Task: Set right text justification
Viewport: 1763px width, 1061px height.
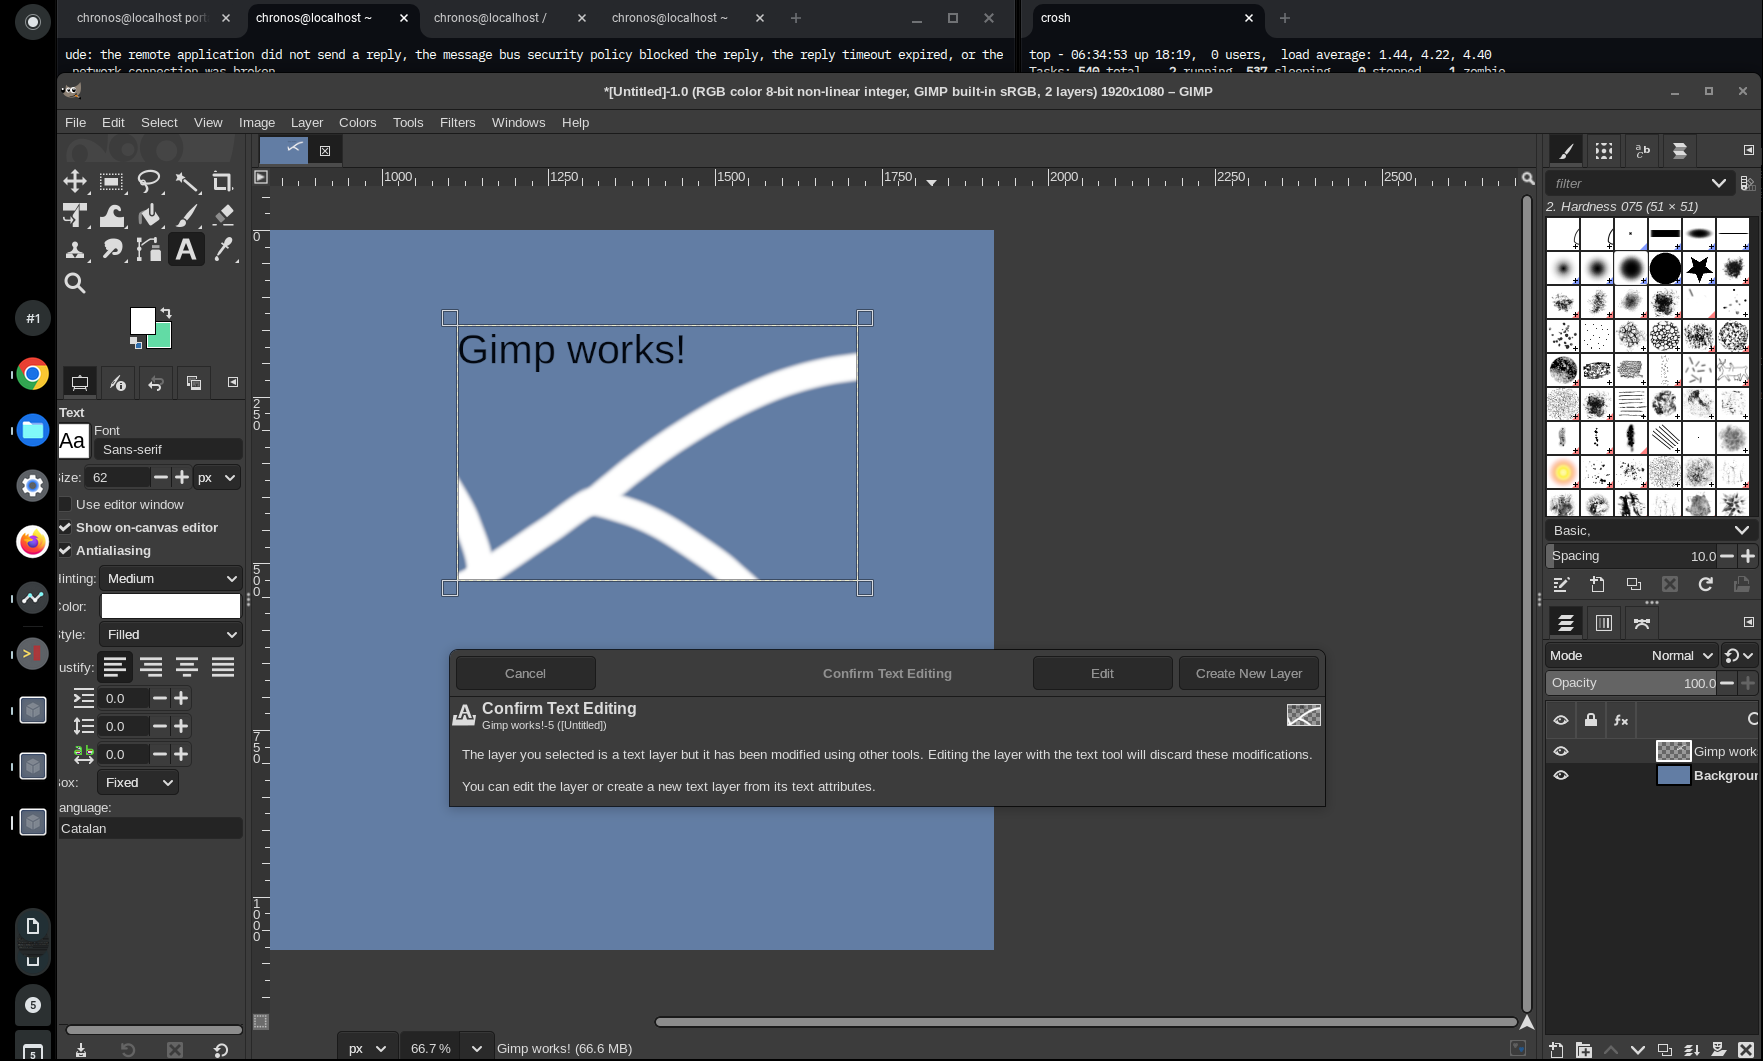Action: point(151,667)
